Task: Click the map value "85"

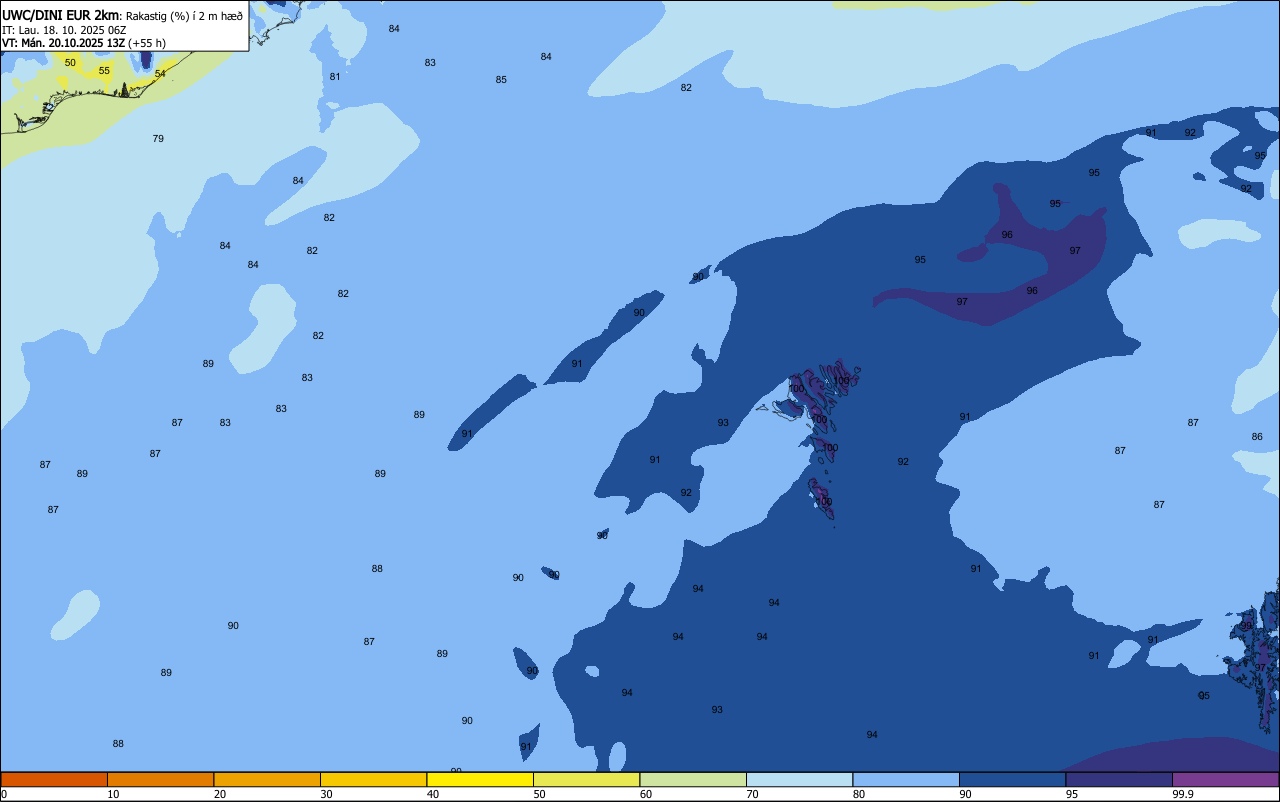Action: pos(501,80)
